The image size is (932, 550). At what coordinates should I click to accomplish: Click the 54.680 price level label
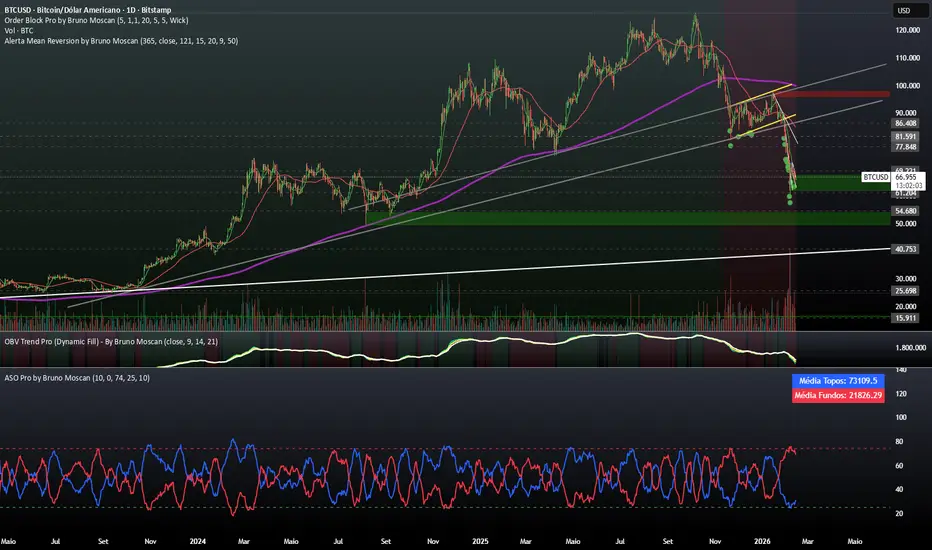click(905, 211)
